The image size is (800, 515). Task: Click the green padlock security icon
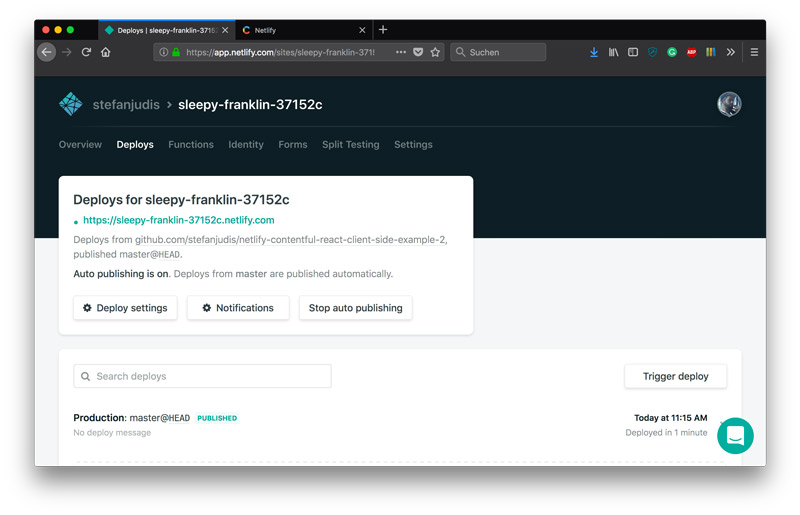click(176, 52)
